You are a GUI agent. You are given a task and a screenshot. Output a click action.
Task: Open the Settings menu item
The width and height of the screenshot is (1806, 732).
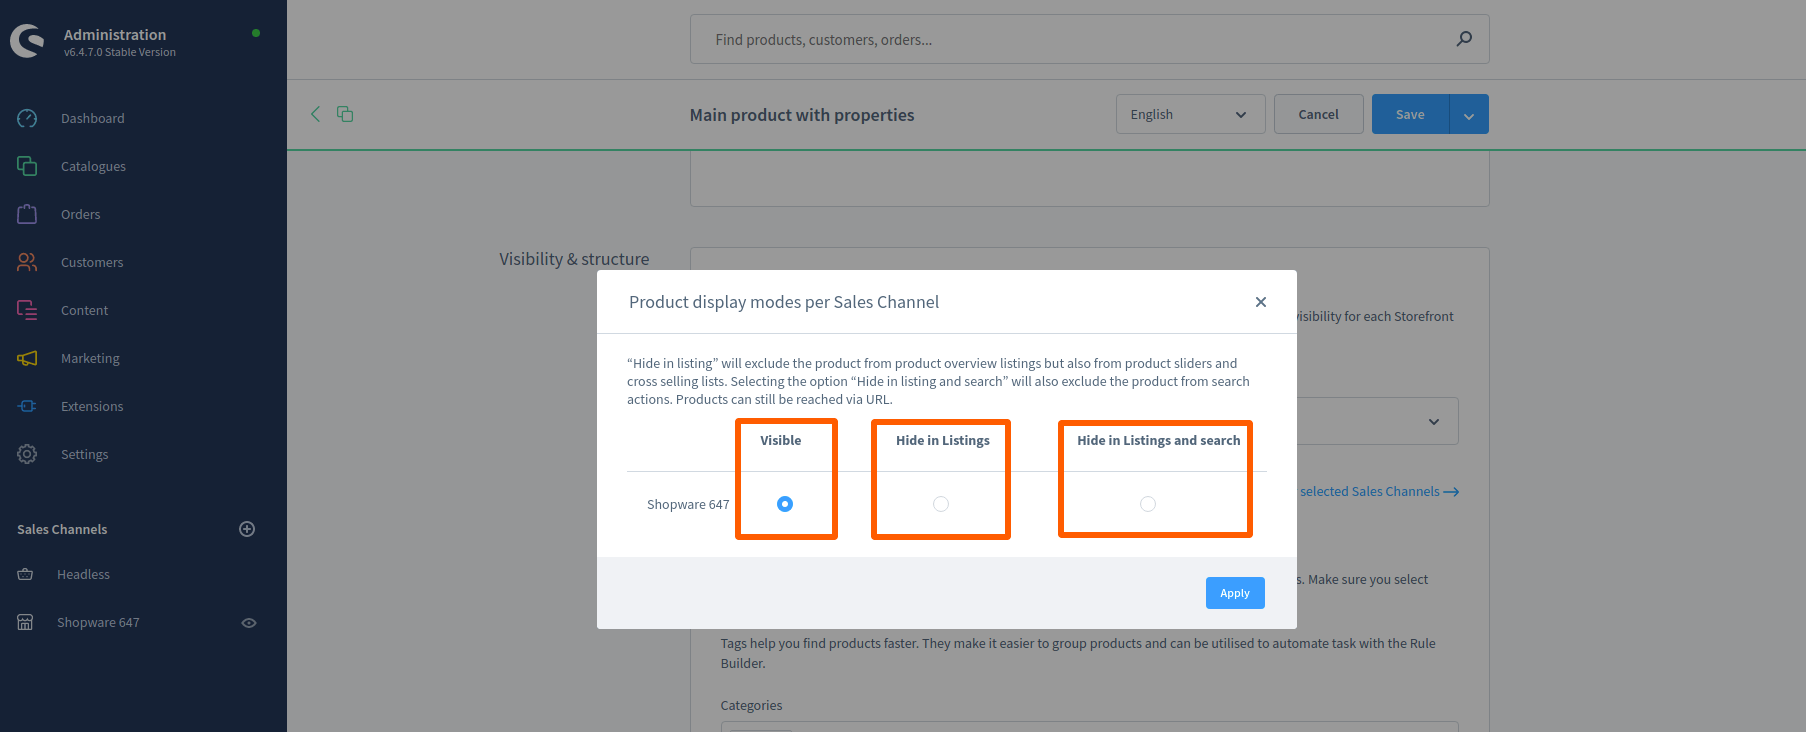point(84,454)
